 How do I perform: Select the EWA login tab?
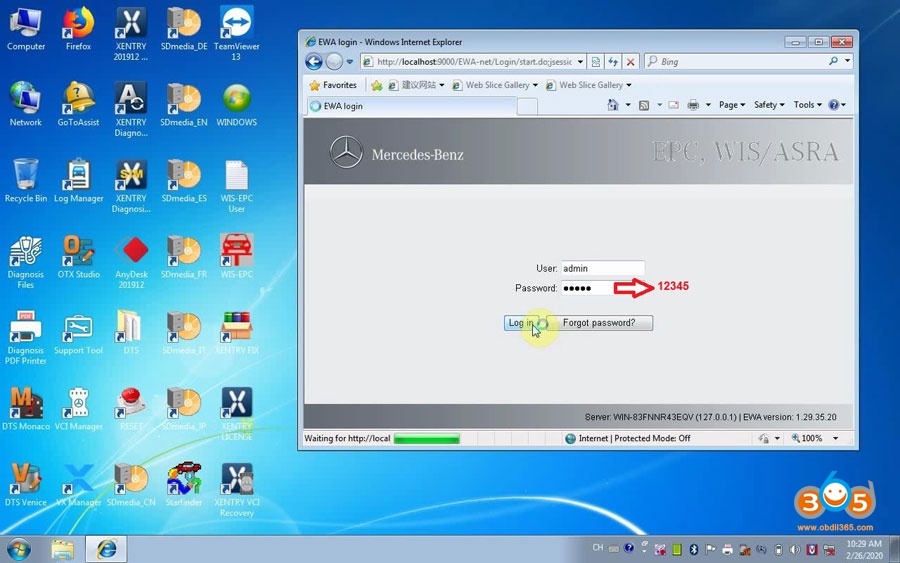410,106
